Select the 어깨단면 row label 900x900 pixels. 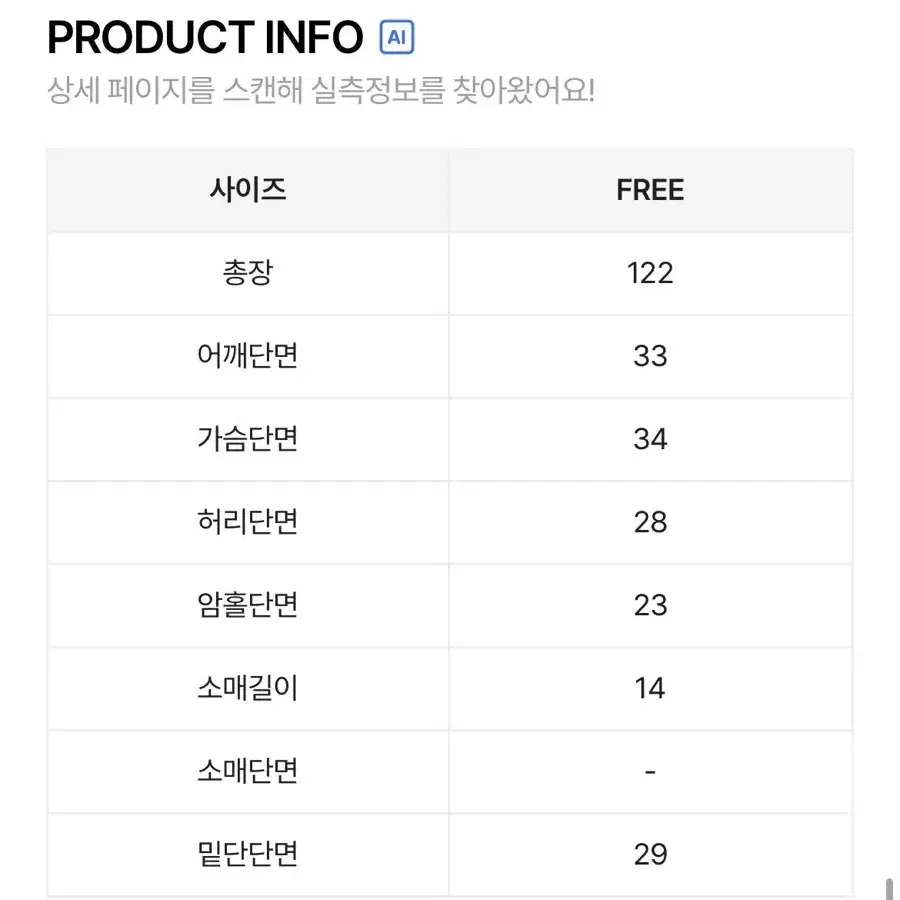point(248,356)
